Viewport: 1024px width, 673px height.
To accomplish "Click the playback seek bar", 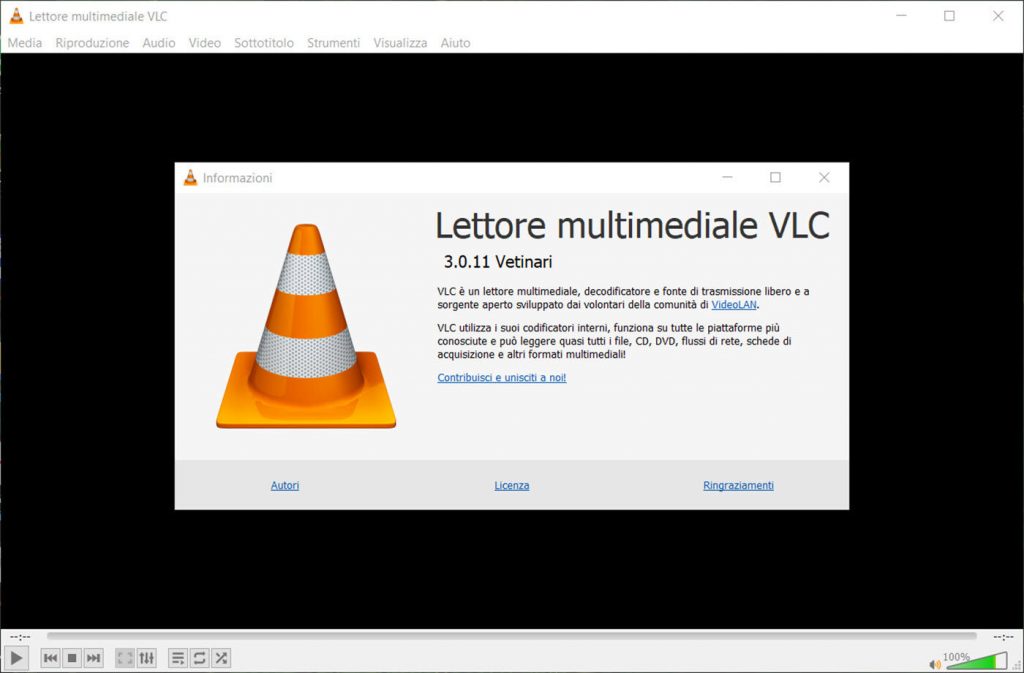I will (x=511, y=636).
